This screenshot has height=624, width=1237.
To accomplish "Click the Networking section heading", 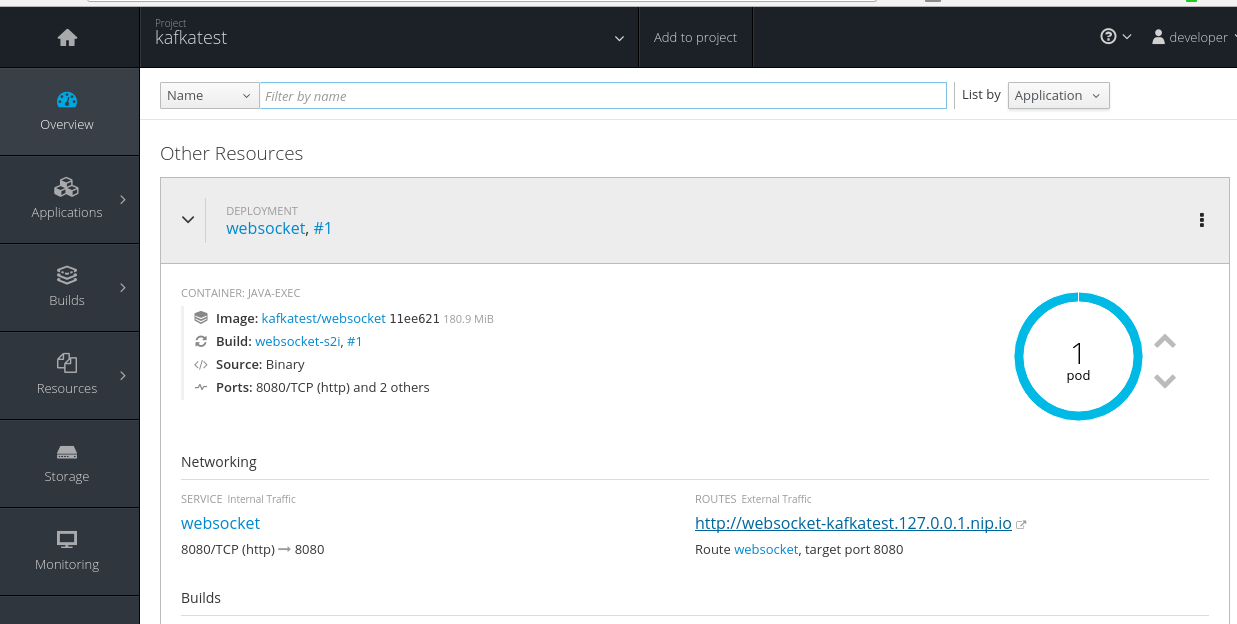I will [219, 462].
